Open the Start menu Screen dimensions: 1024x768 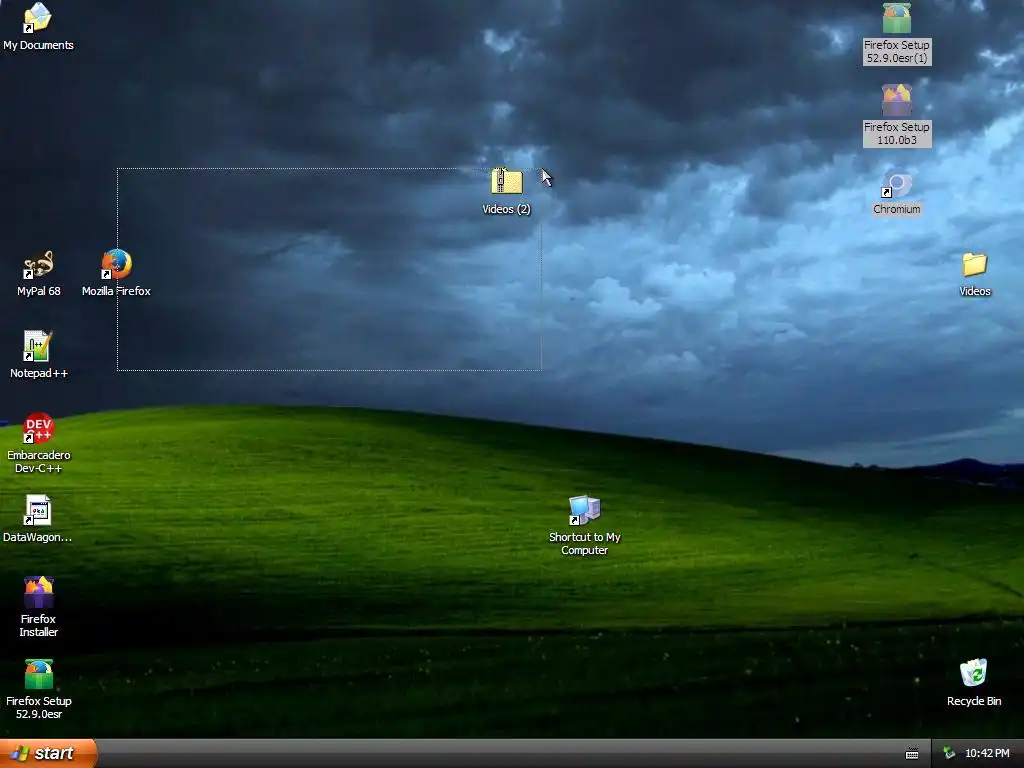[x=48, y=753]
